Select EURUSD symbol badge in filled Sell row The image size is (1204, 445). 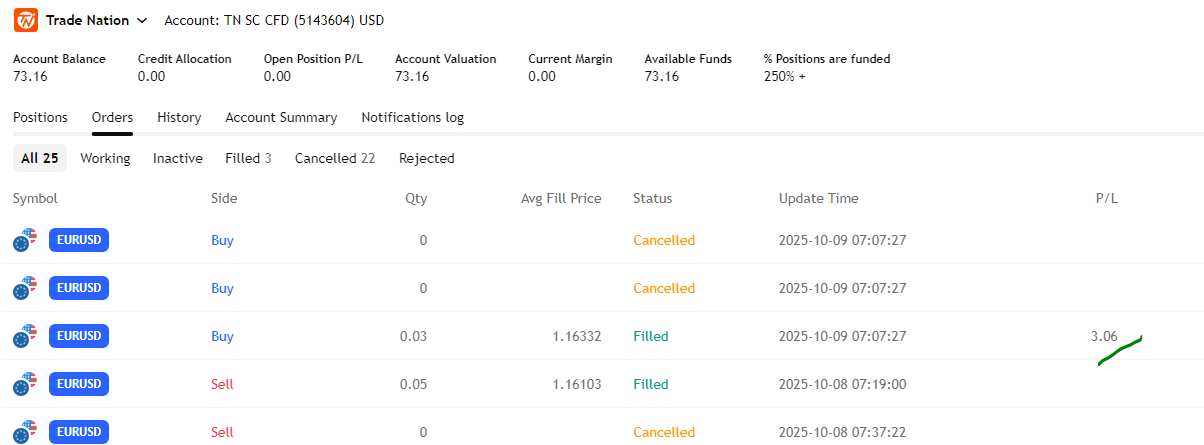[78, 384]
